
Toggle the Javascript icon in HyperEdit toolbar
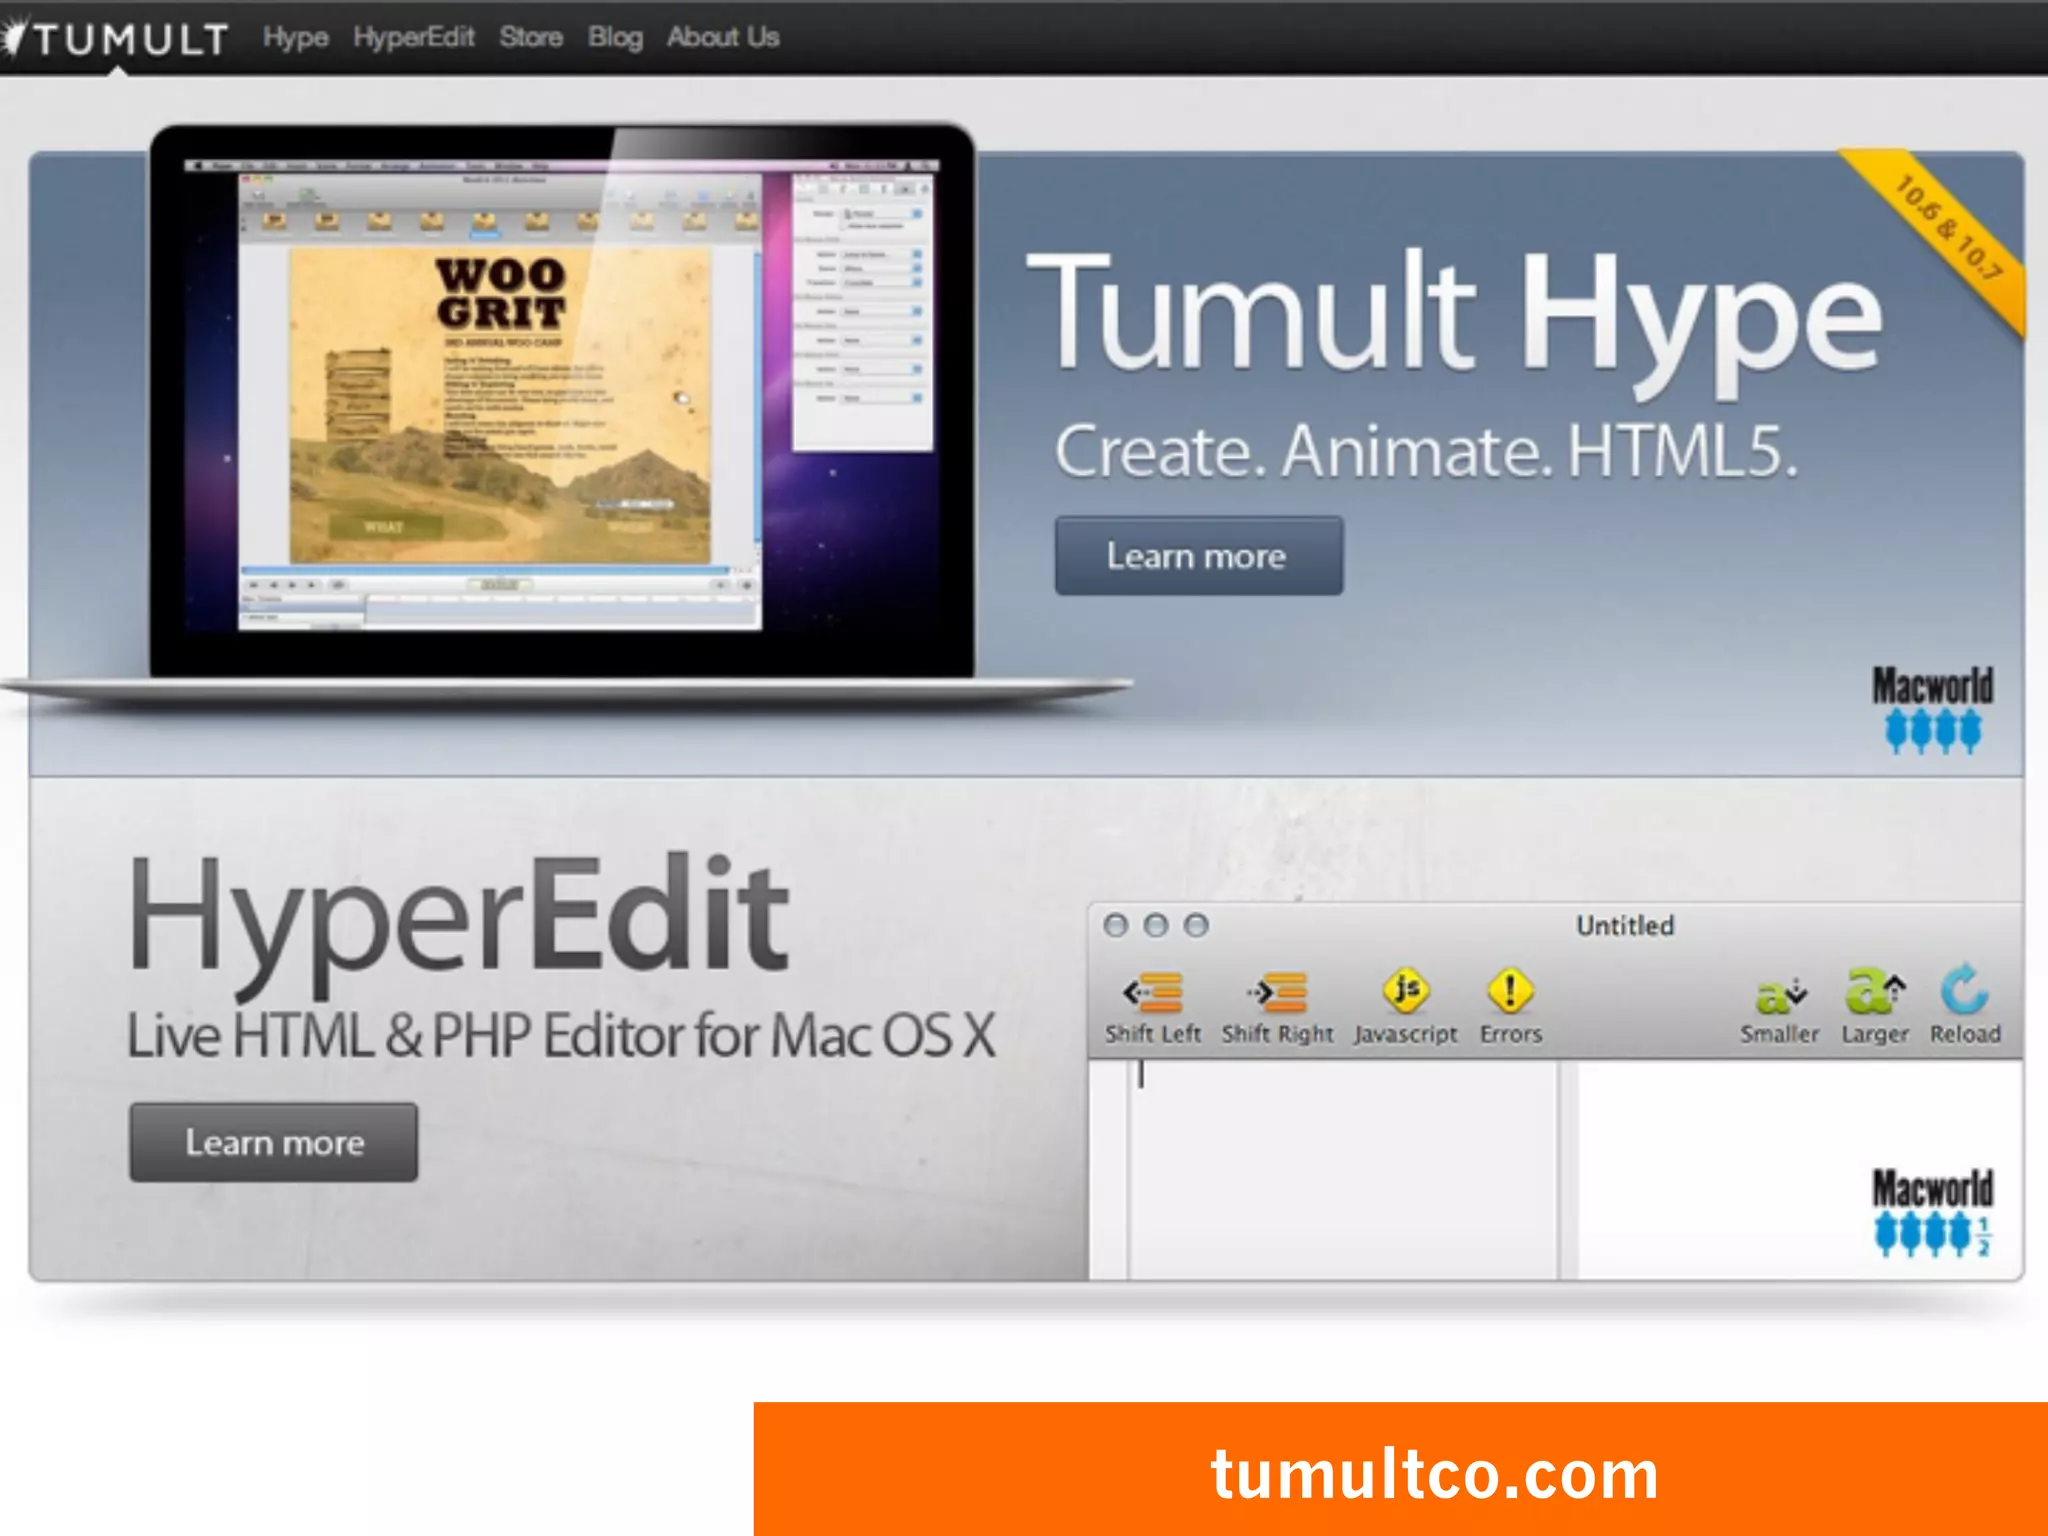click(1406, 991)
